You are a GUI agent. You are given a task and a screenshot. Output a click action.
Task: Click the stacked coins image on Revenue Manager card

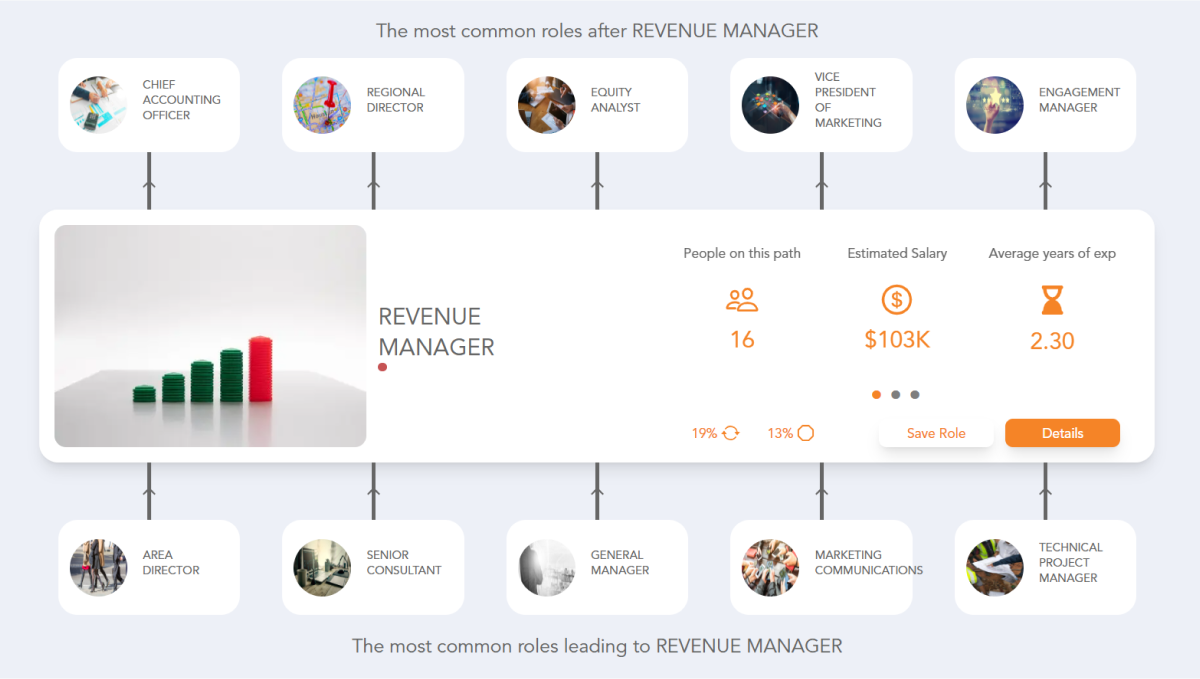click(210, 335)
